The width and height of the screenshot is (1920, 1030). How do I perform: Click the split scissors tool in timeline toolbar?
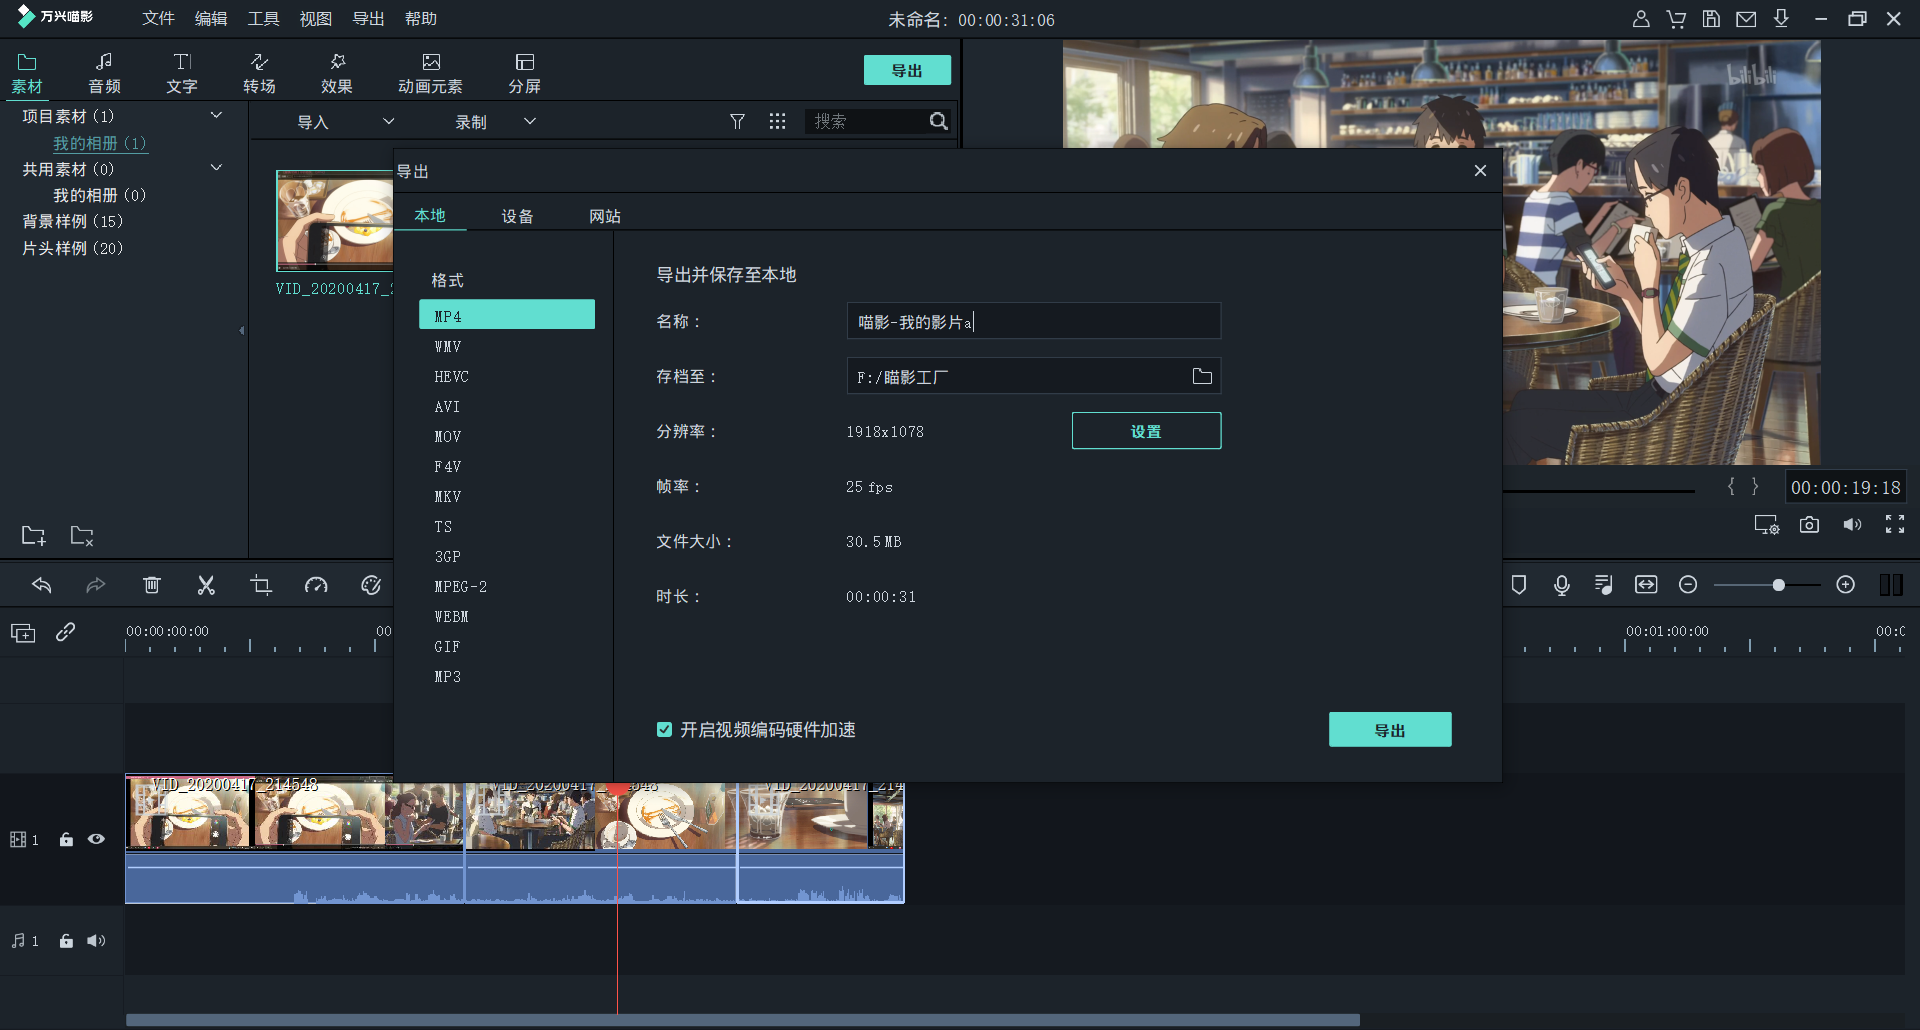coord(206,585)
